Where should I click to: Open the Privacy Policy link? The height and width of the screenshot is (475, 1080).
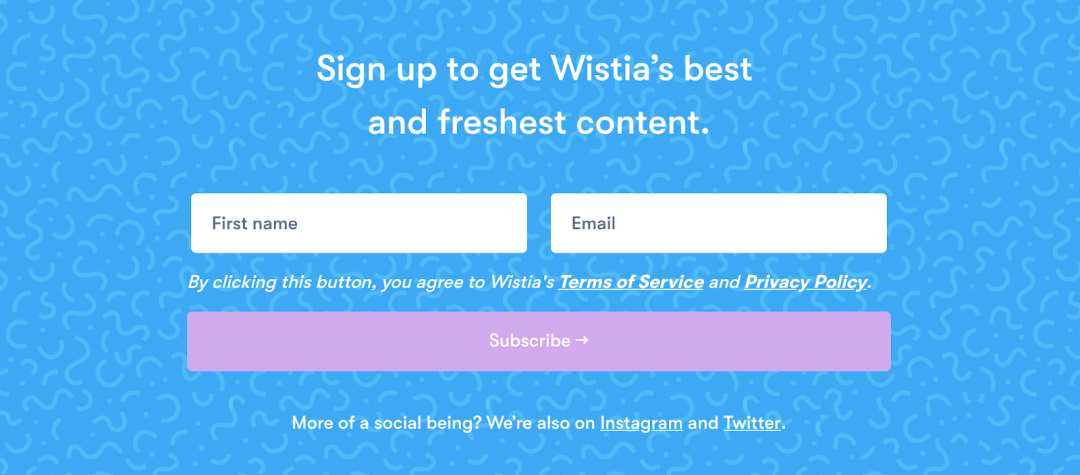(x=805, y=282)
